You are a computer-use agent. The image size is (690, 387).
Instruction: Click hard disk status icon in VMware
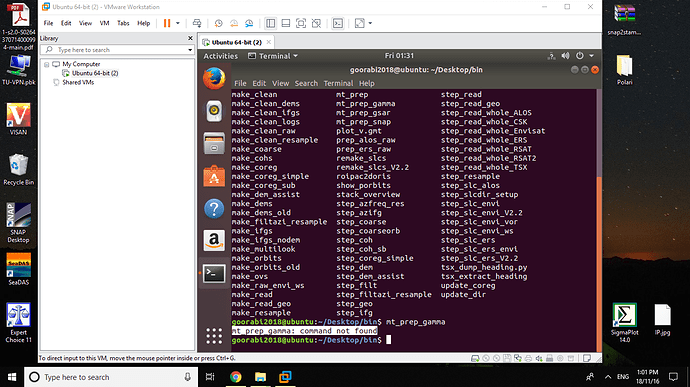pos(475,358)
